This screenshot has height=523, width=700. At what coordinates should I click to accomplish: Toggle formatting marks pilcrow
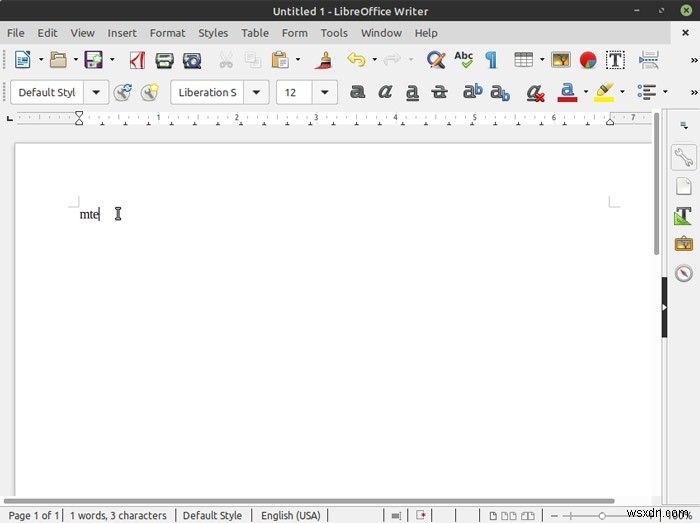491,60
